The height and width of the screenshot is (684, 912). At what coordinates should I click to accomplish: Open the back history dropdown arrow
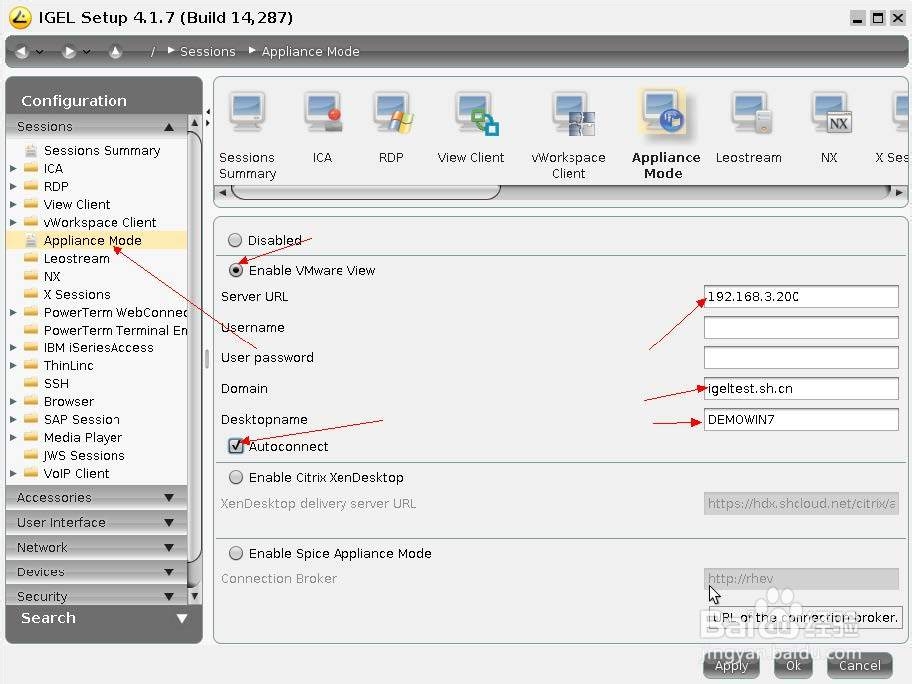click(40, 52)
